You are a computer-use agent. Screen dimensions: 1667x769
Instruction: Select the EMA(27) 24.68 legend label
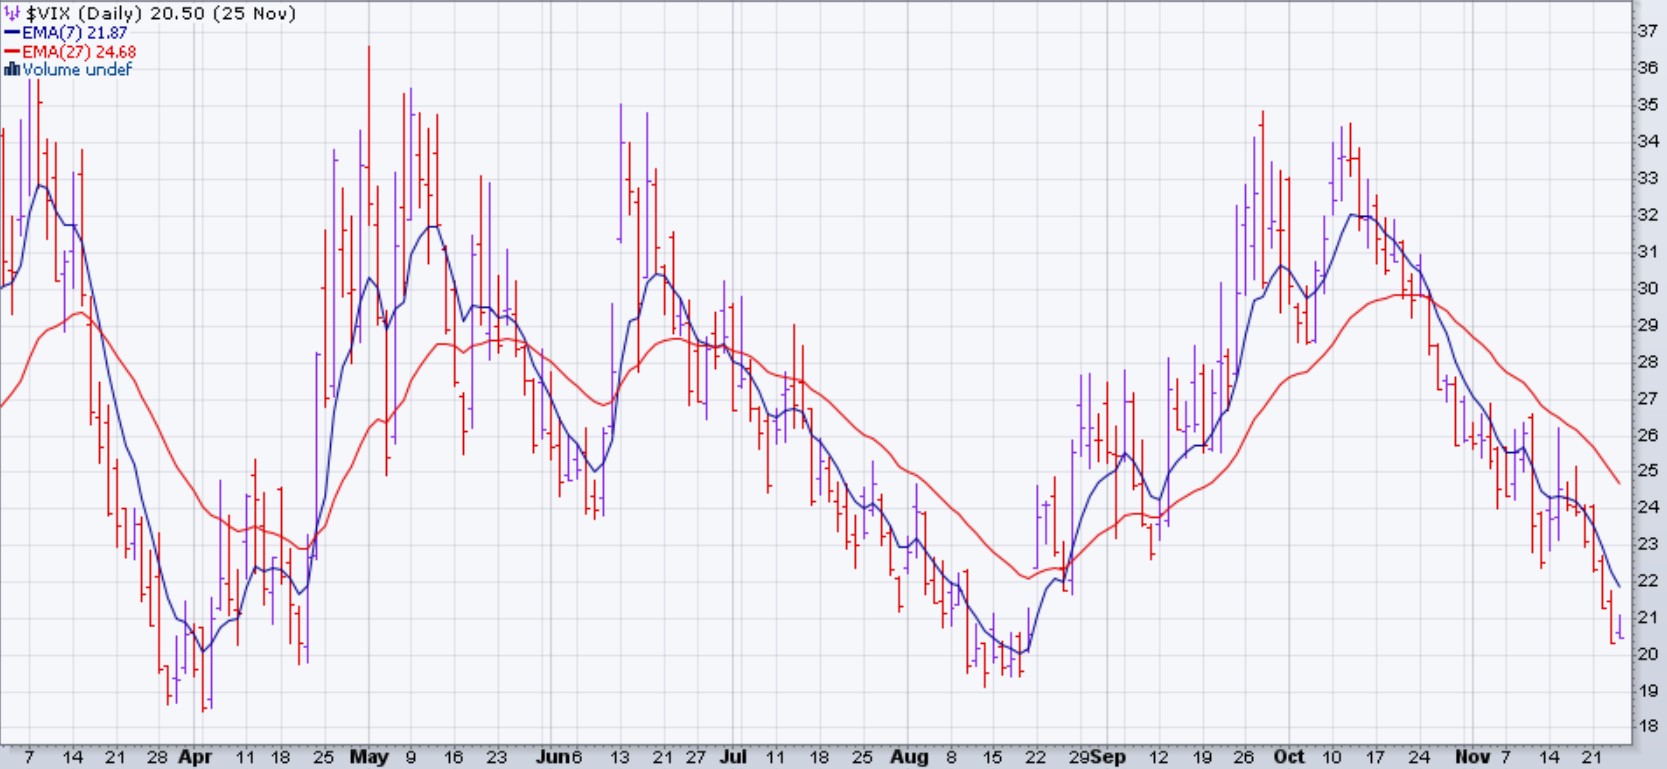[x=79, y=51]
